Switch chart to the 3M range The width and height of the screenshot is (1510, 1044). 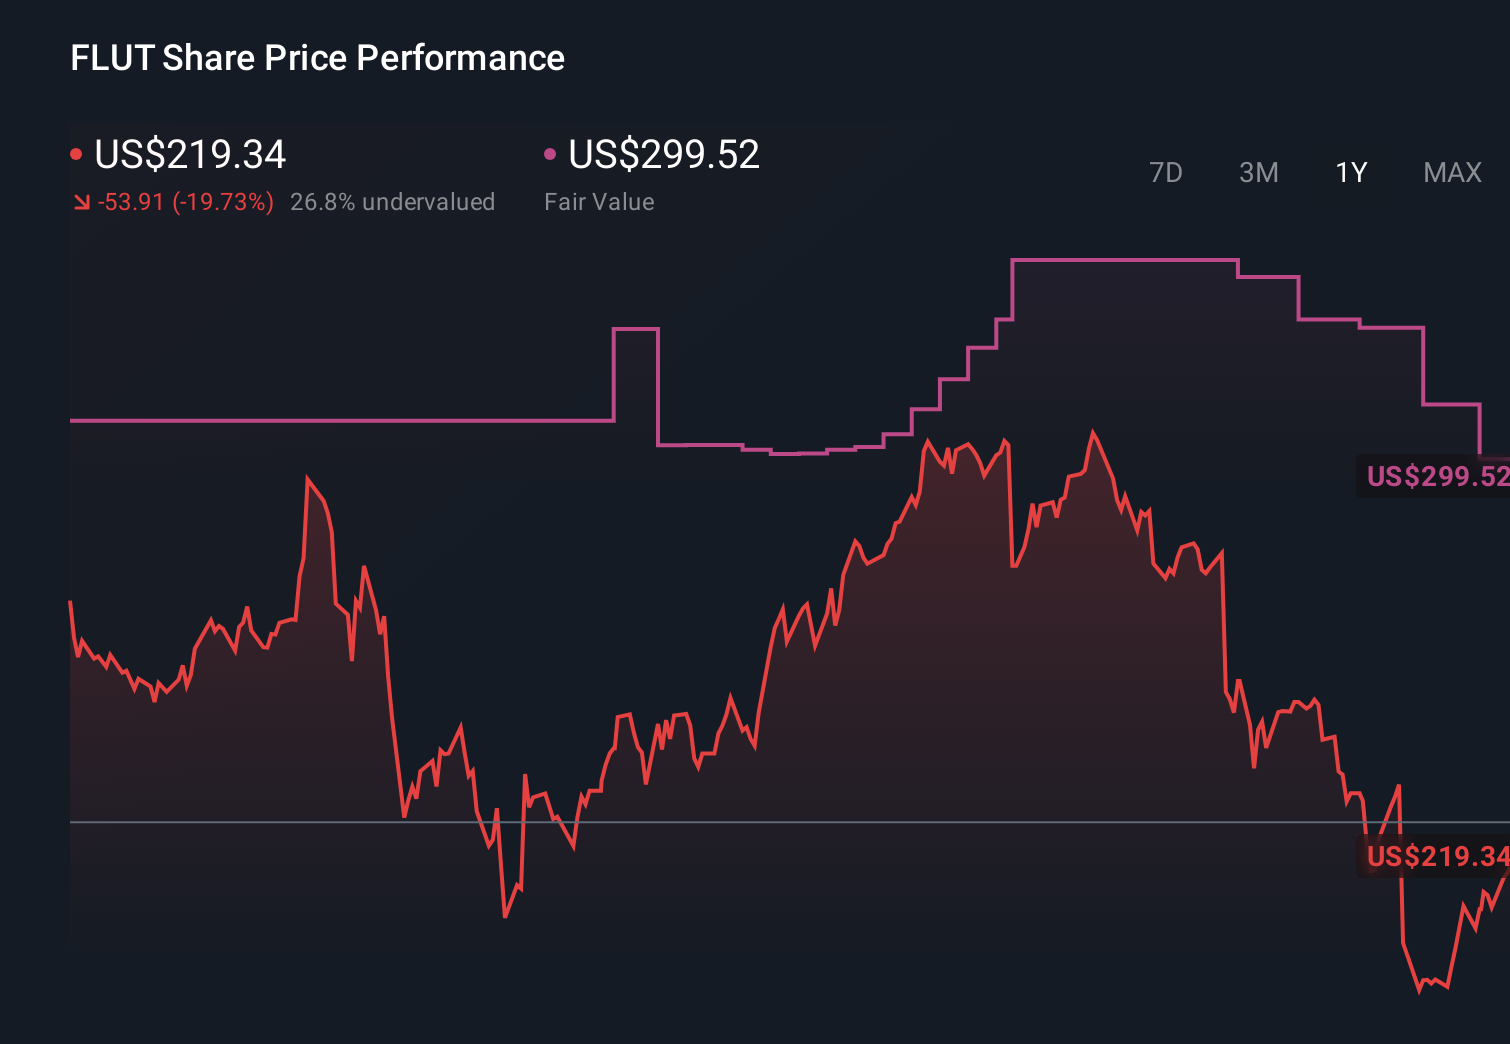pyautogui.click(x=1258, y=172)
